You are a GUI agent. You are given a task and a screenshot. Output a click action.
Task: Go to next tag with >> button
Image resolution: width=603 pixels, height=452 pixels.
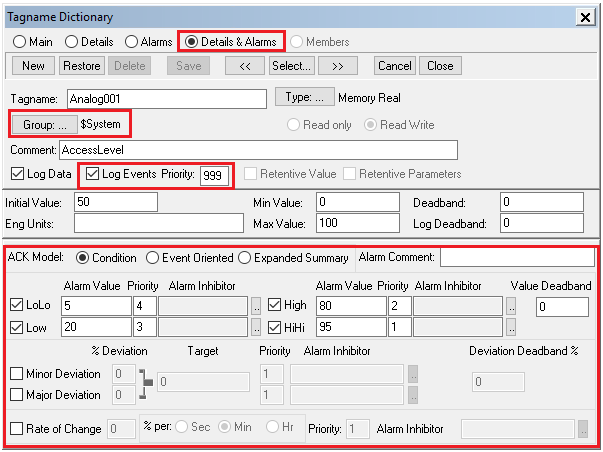pyautogui.click(x=338, y=66)
